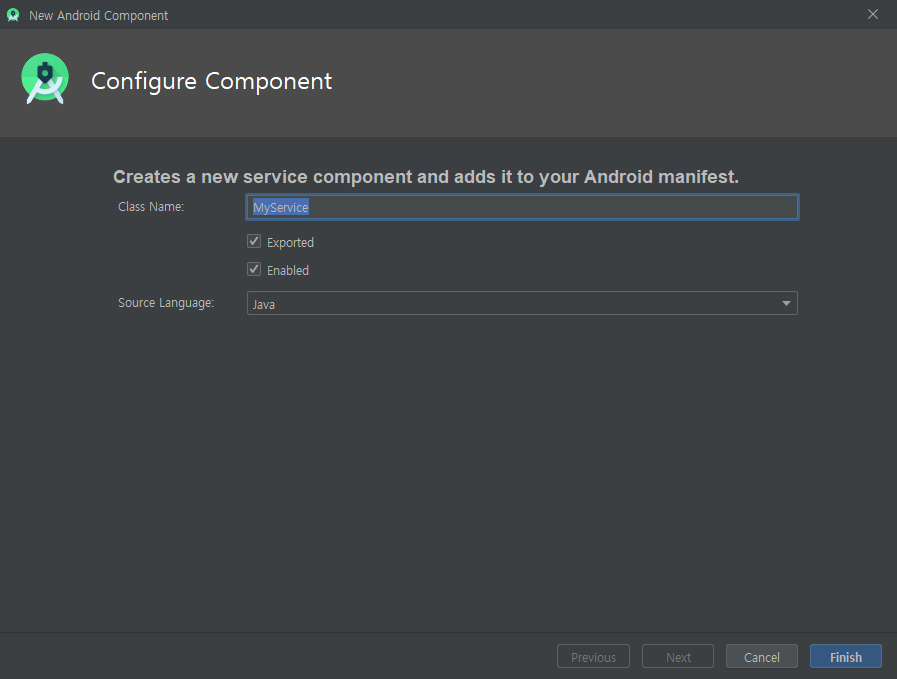Close the New Android Component dialog
Viewport: 897px width, 679px height.
[x=872, y=14]
